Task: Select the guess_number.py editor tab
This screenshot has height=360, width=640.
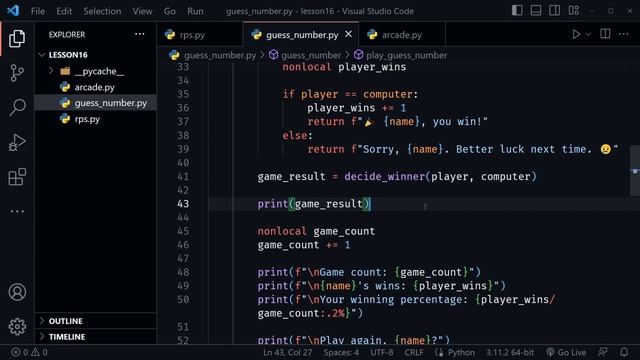Action: pyautogui.click(x=301, y=35)
